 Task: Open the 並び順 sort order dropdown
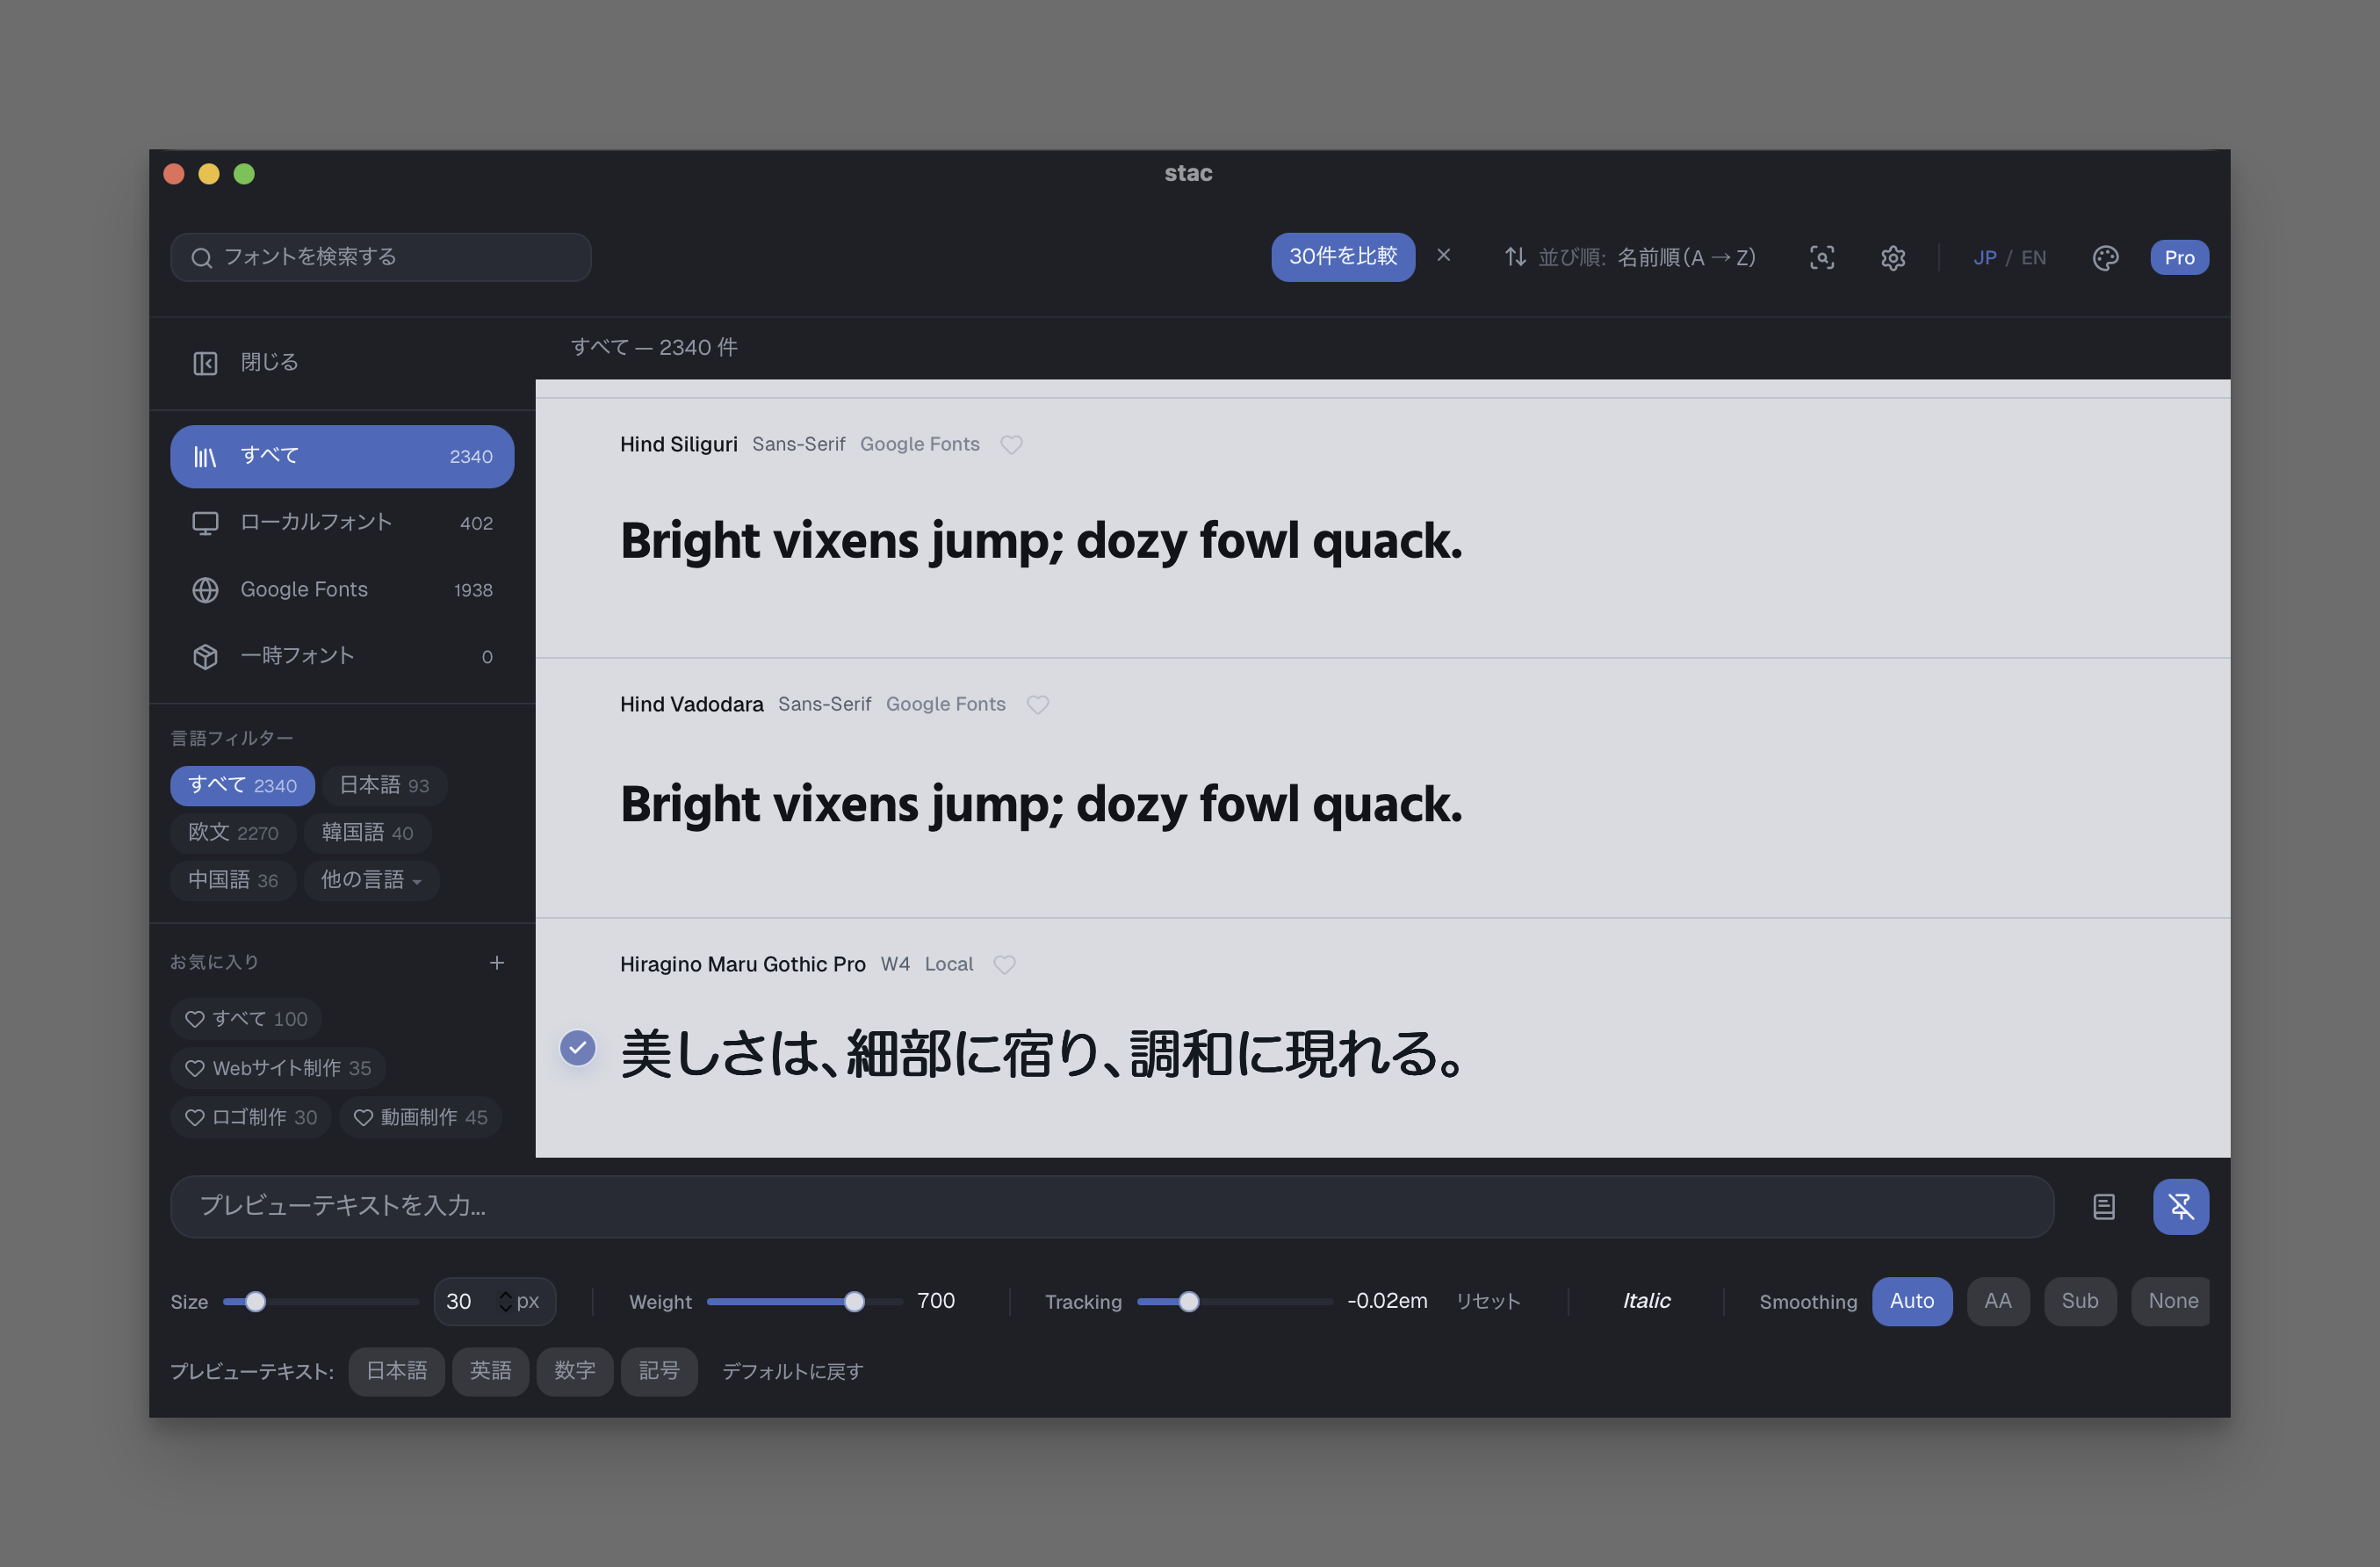click(x=1629, y=258)
